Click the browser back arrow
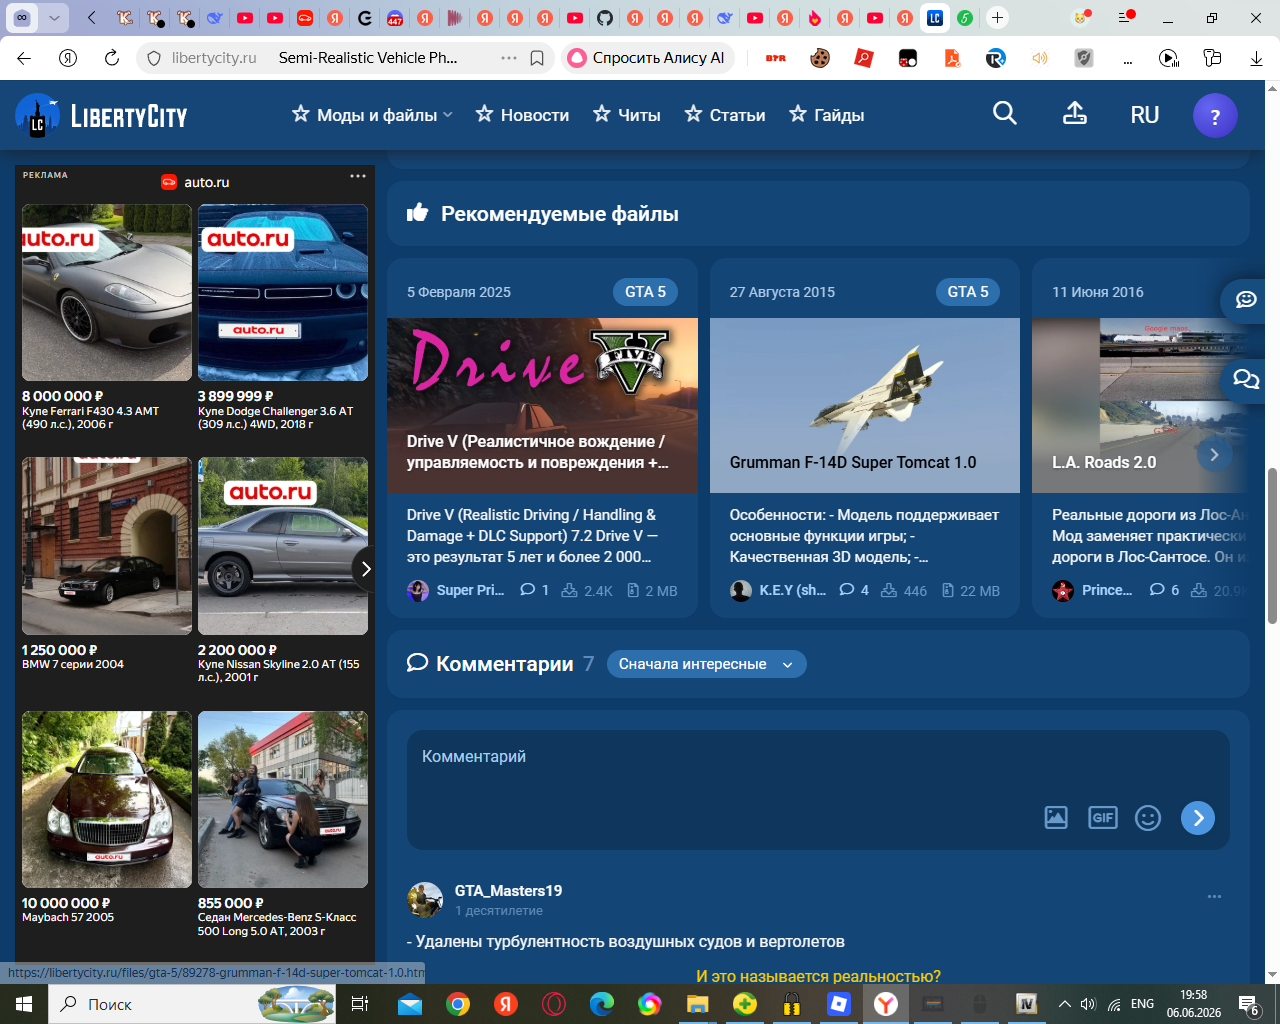This screenshot has width=1280, height=1024. coord(25,58)
